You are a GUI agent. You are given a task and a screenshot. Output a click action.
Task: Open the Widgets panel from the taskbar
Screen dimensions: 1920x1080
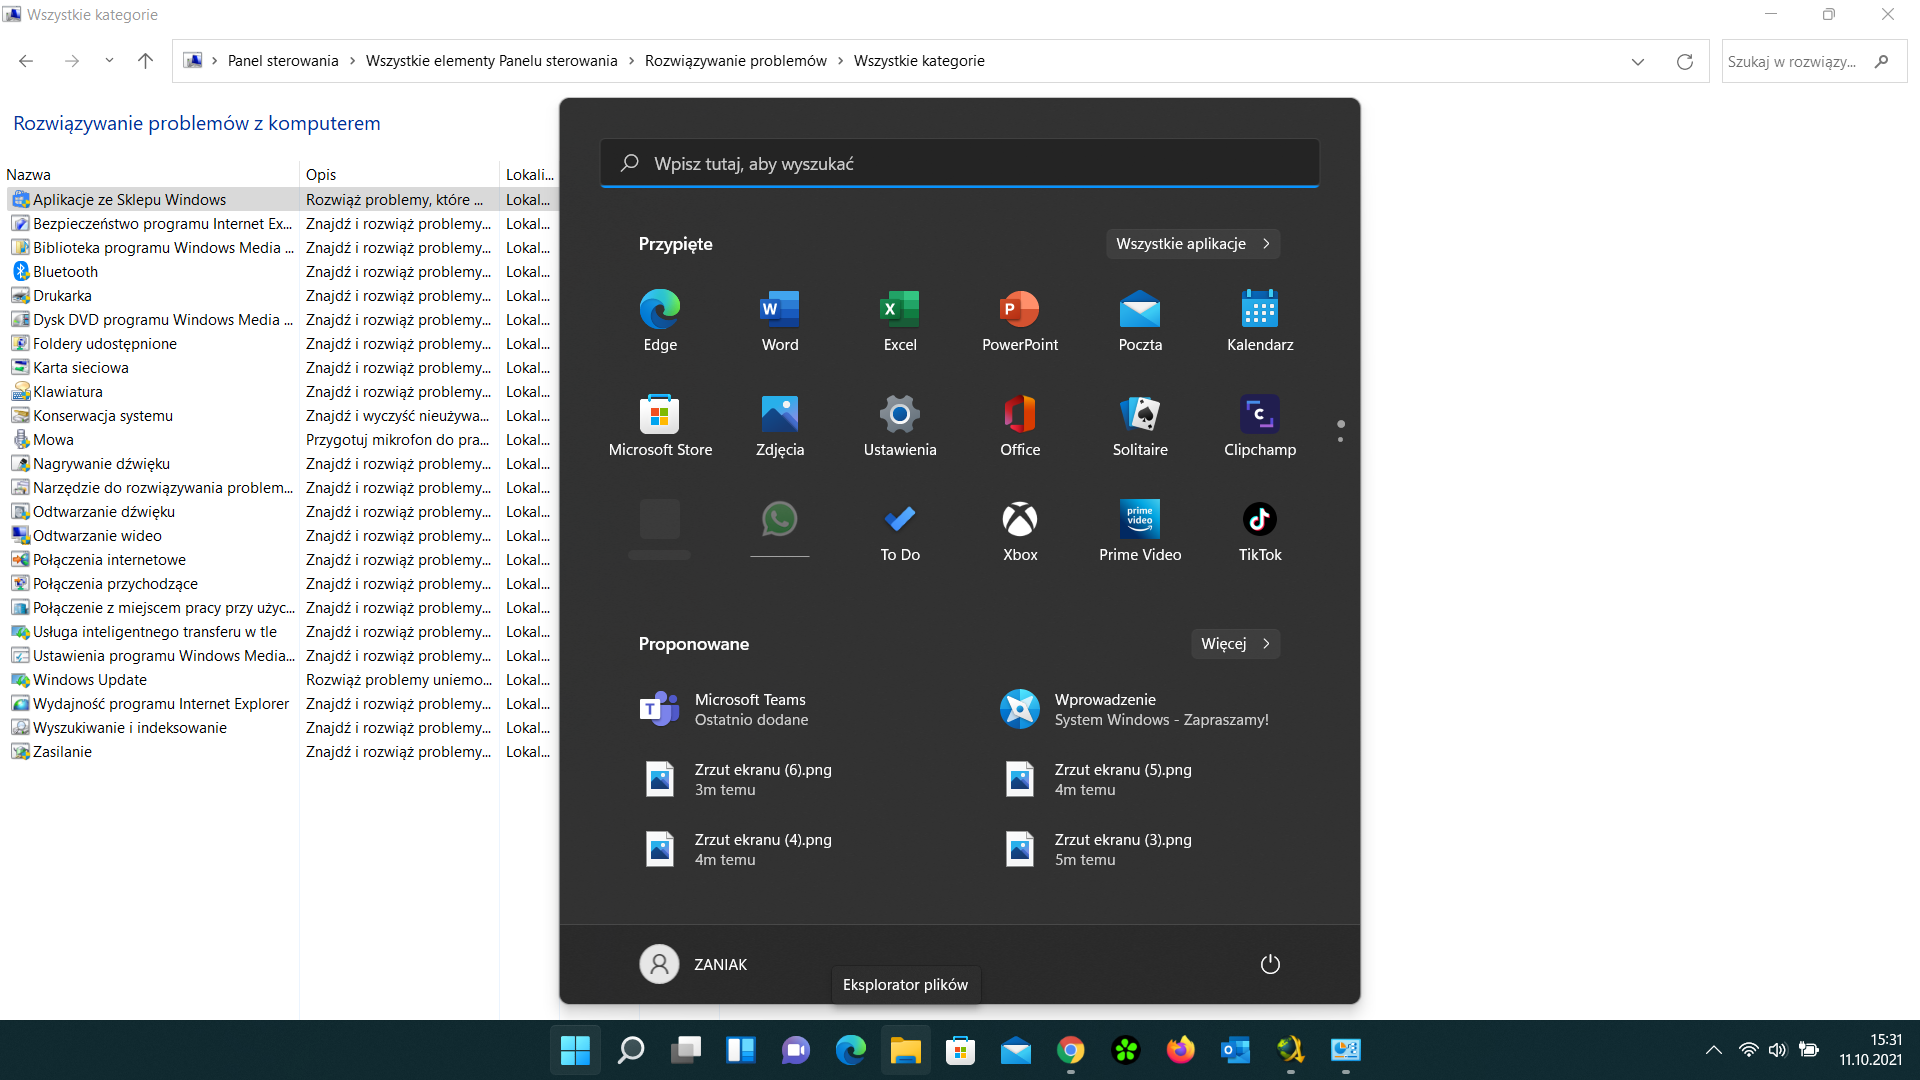pyautogui.click(x=741, y=1050)
